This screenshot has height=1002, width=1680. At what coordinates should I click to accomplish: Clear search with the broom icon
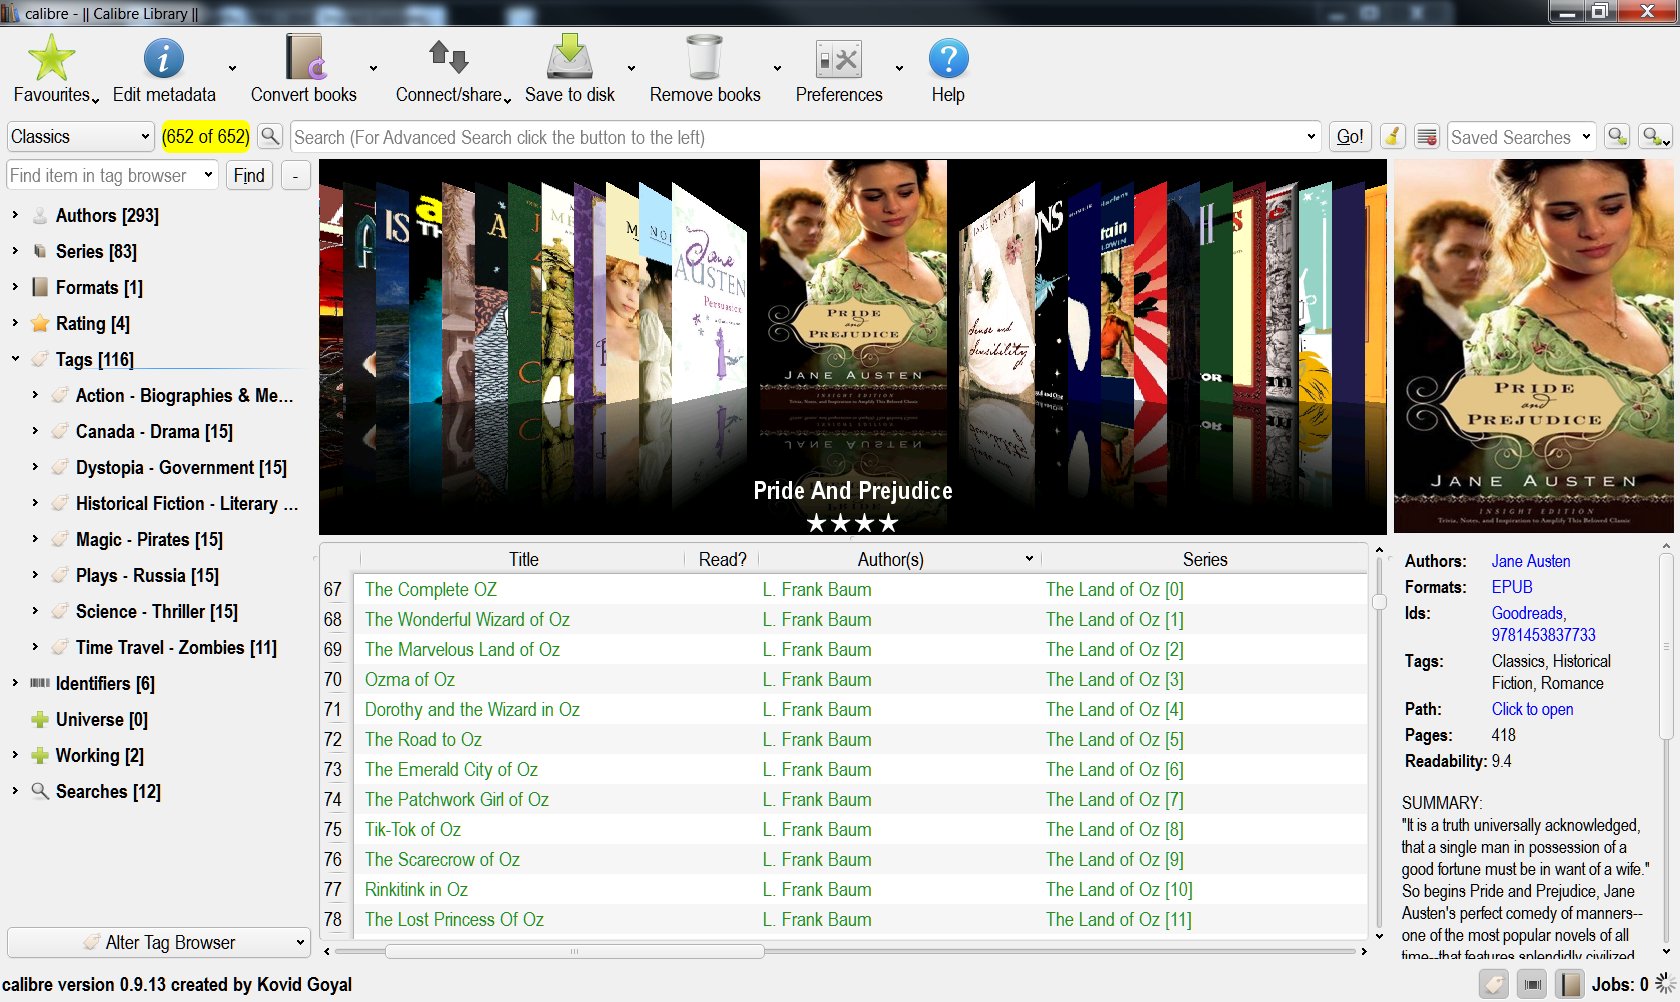1392,136
